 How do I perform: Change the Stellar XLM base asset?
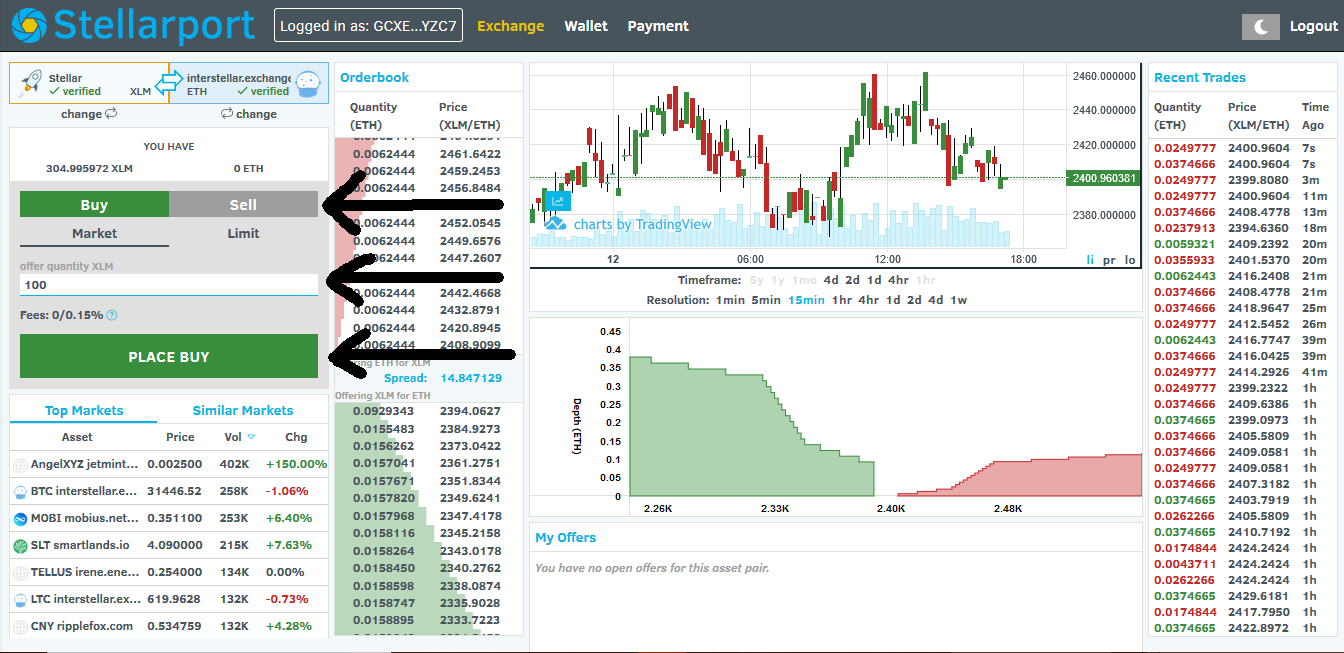click(x=89, y=114)
